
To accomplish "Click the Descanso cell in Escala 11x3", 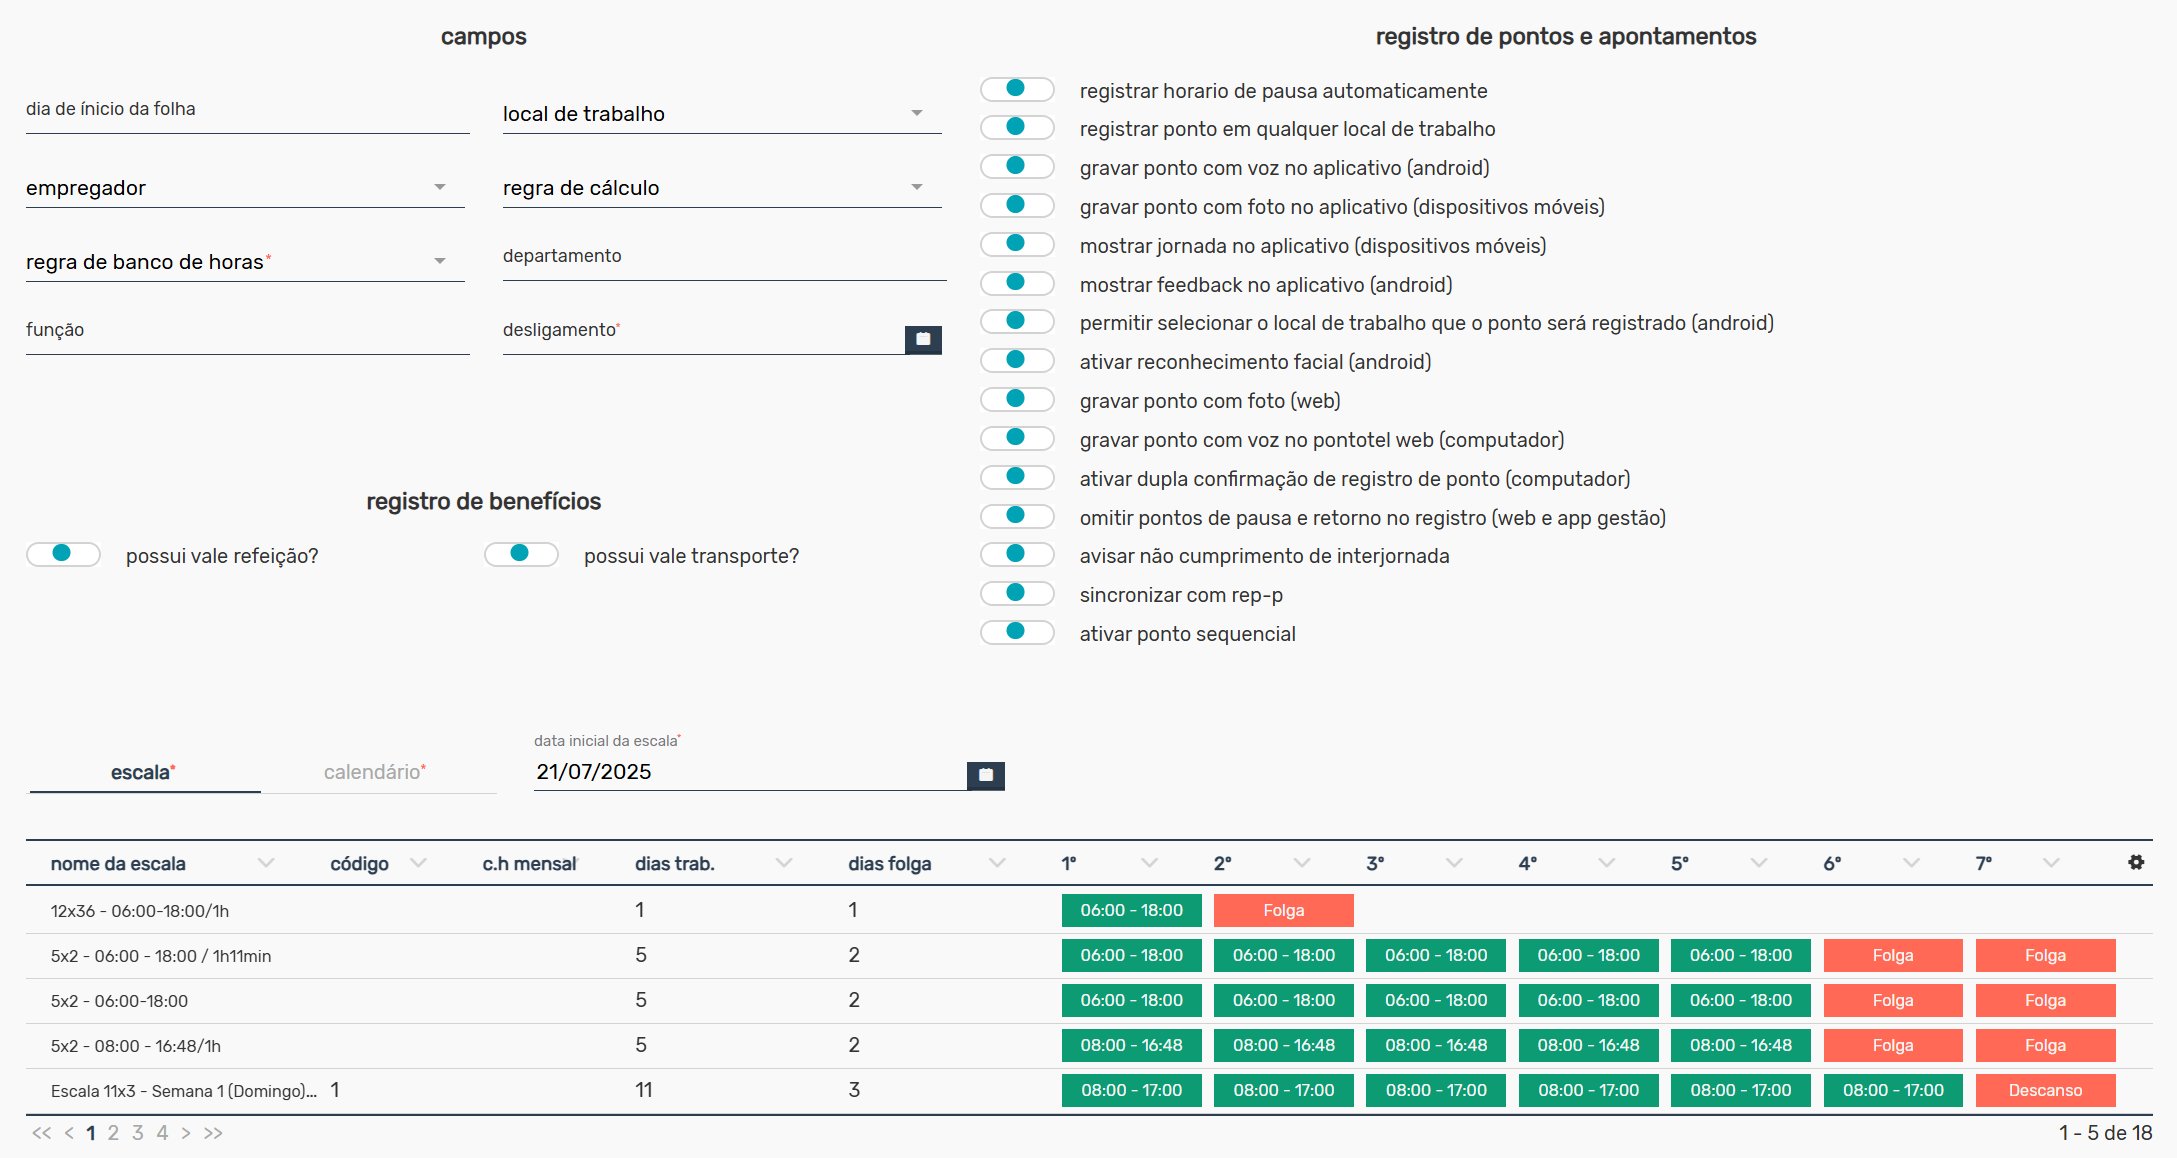I will 2045,1091.
